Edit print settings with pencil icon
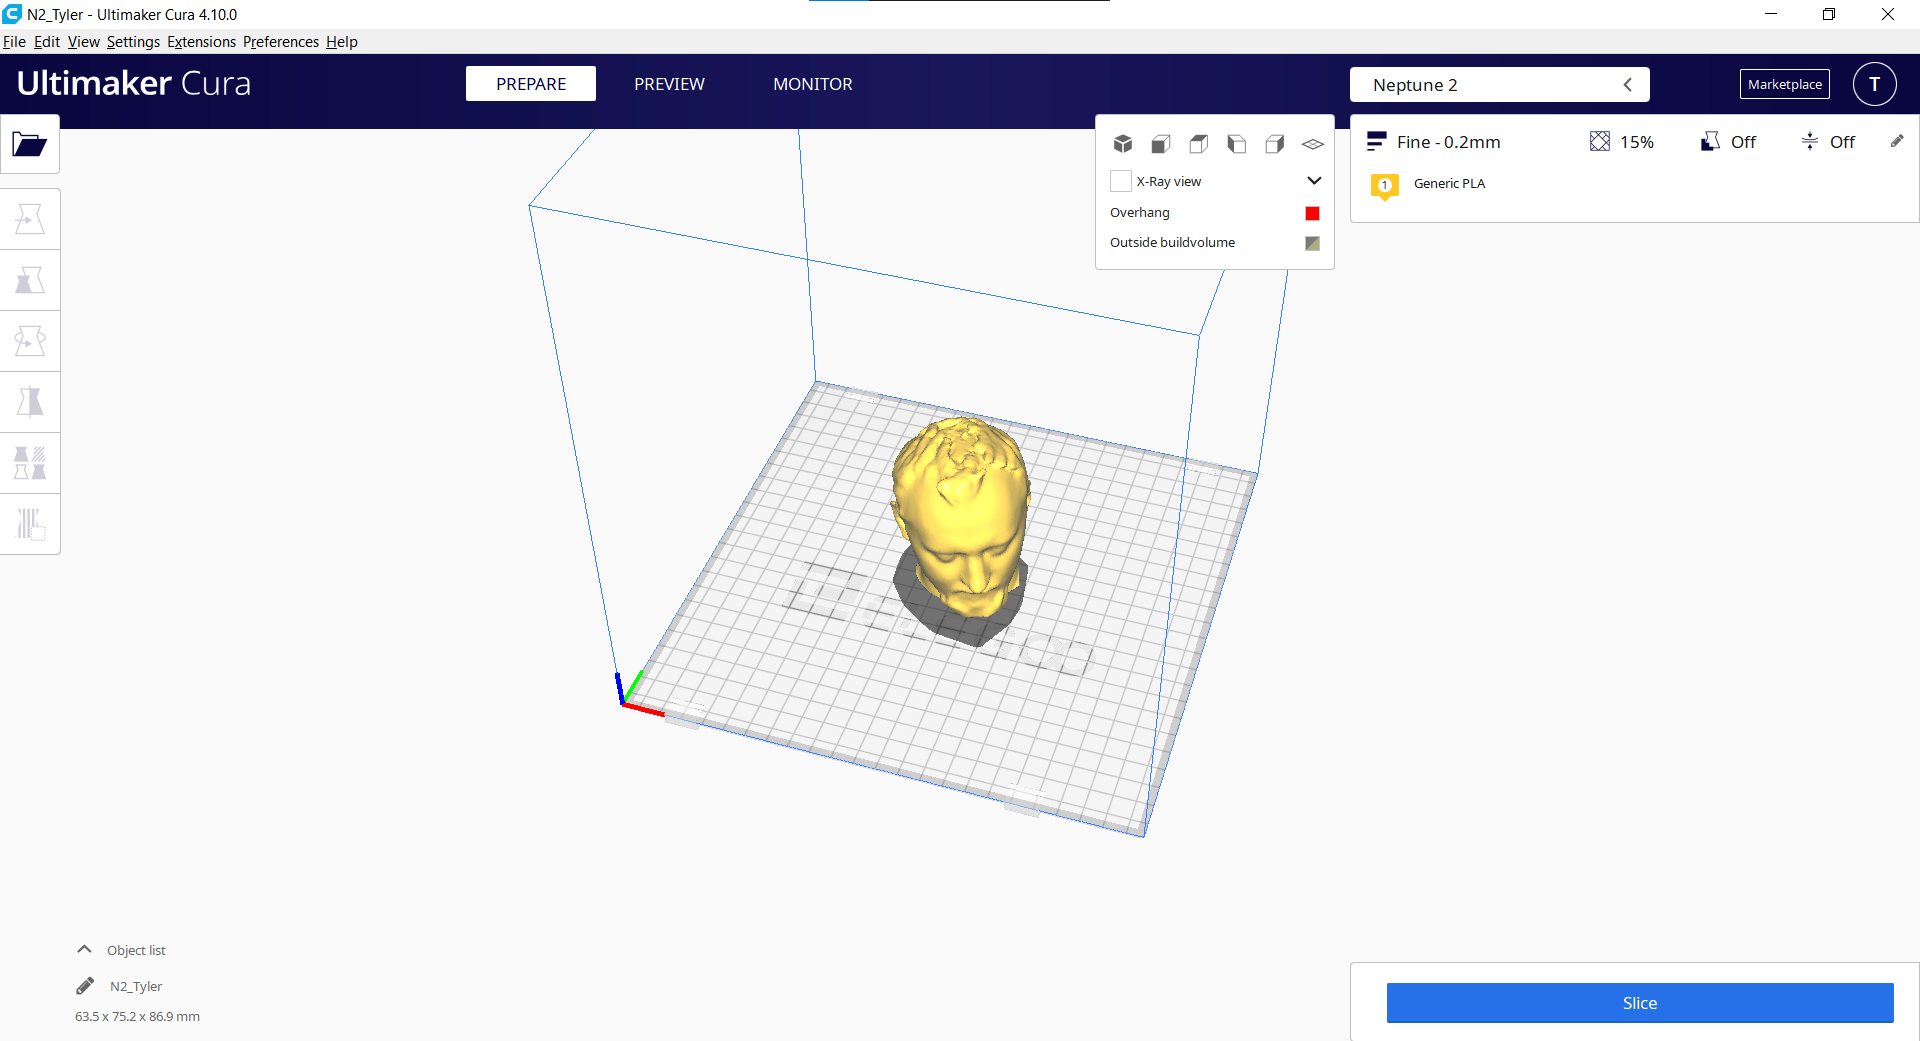The width and height of the screenshot is (1920, 1041). point(1897,141)
